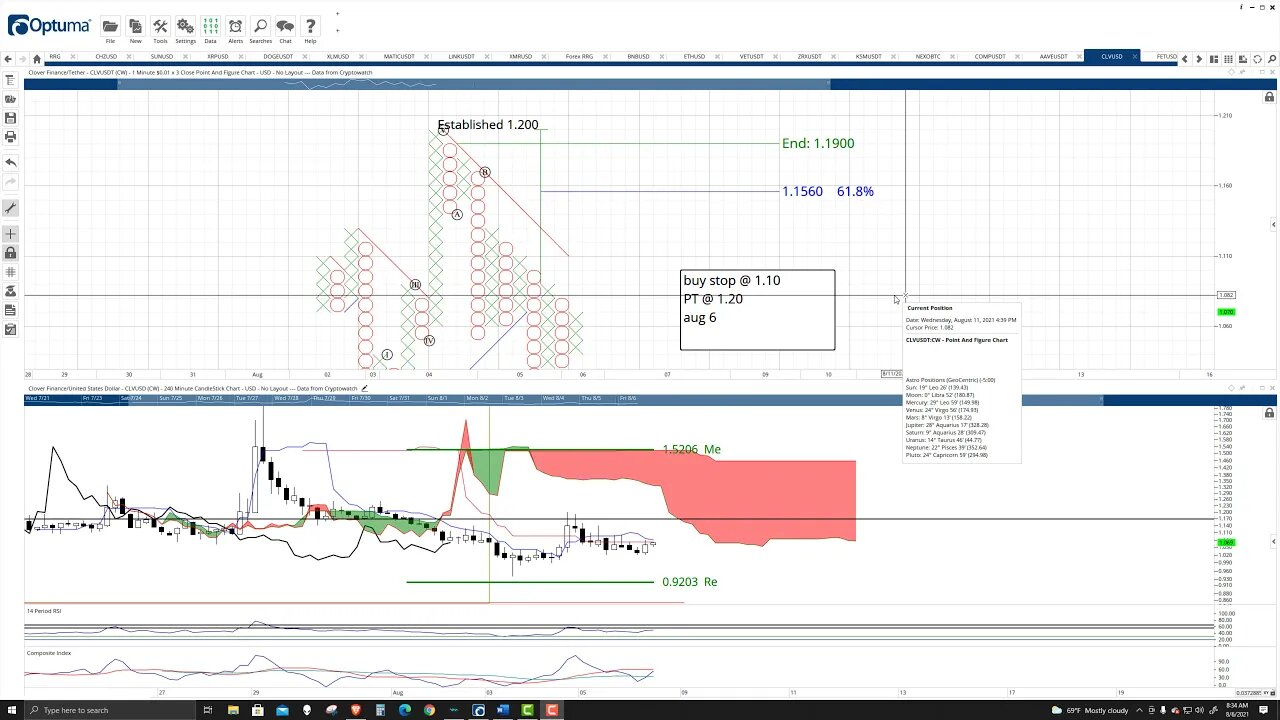This screenshot has width=1280, height=720.
Task: Click the search magnifier at tab bar end
Action: 1271,58
